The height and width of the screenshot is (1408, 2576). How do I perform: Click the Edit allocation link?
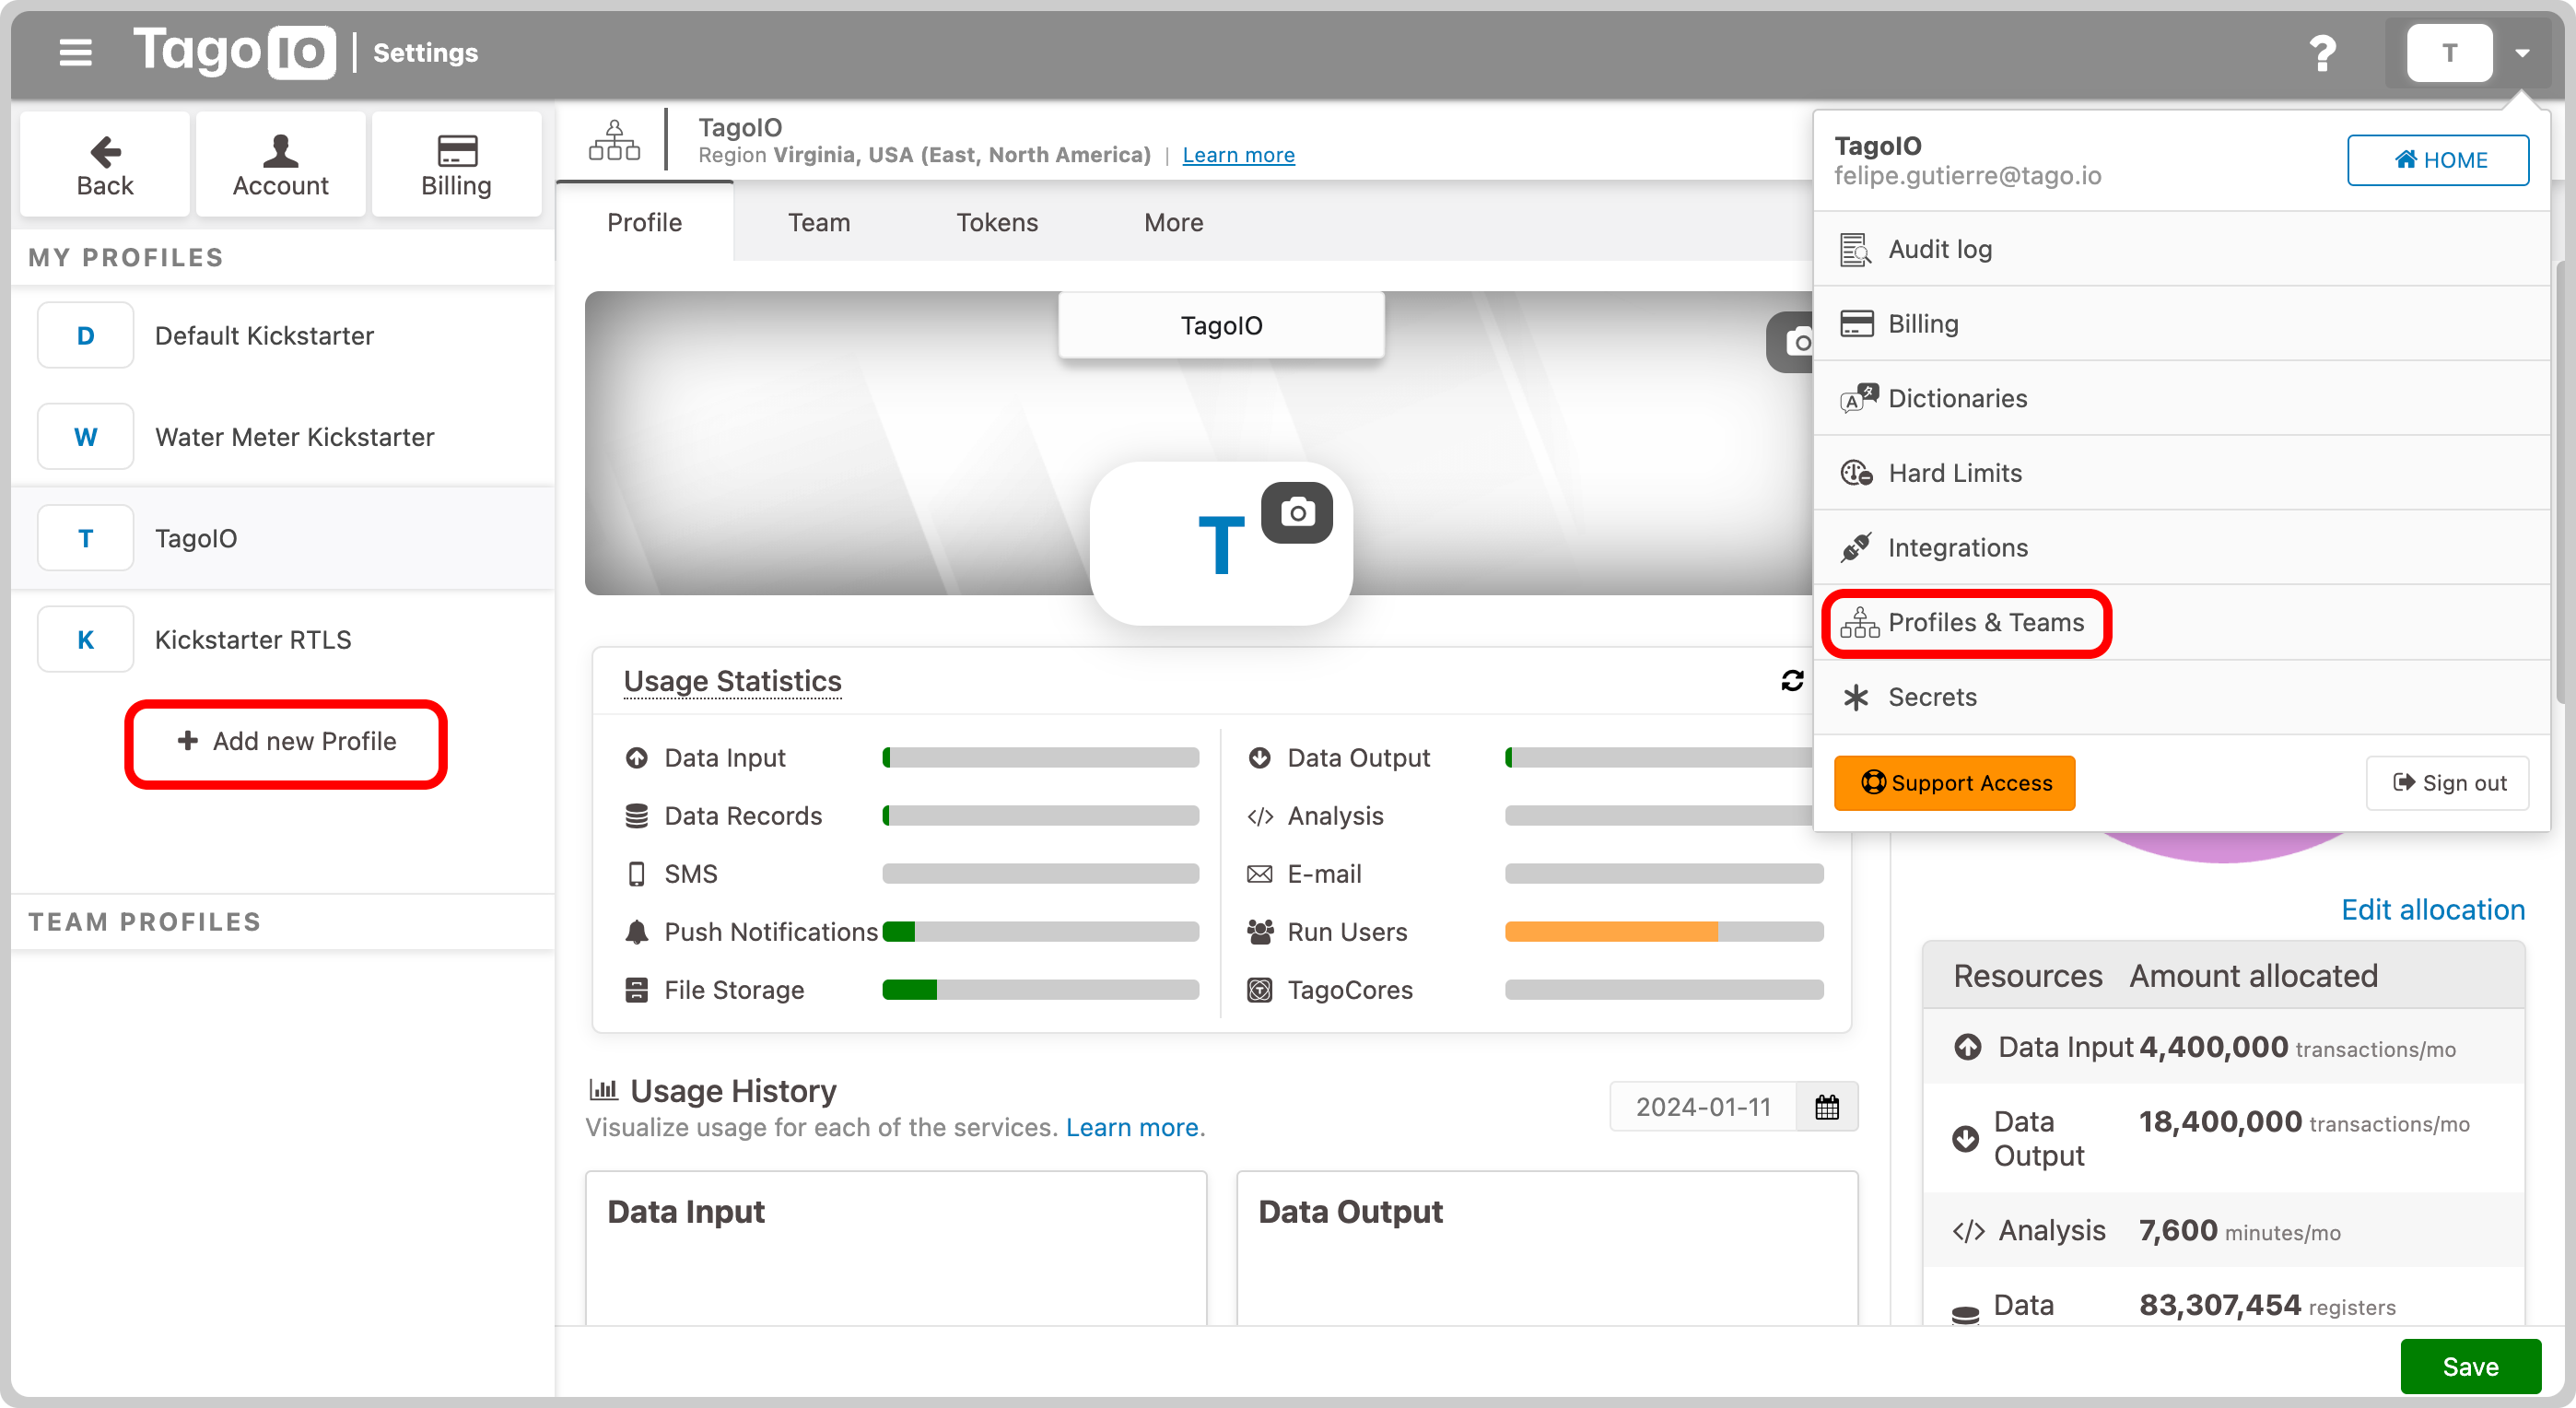coord(2432,909)
